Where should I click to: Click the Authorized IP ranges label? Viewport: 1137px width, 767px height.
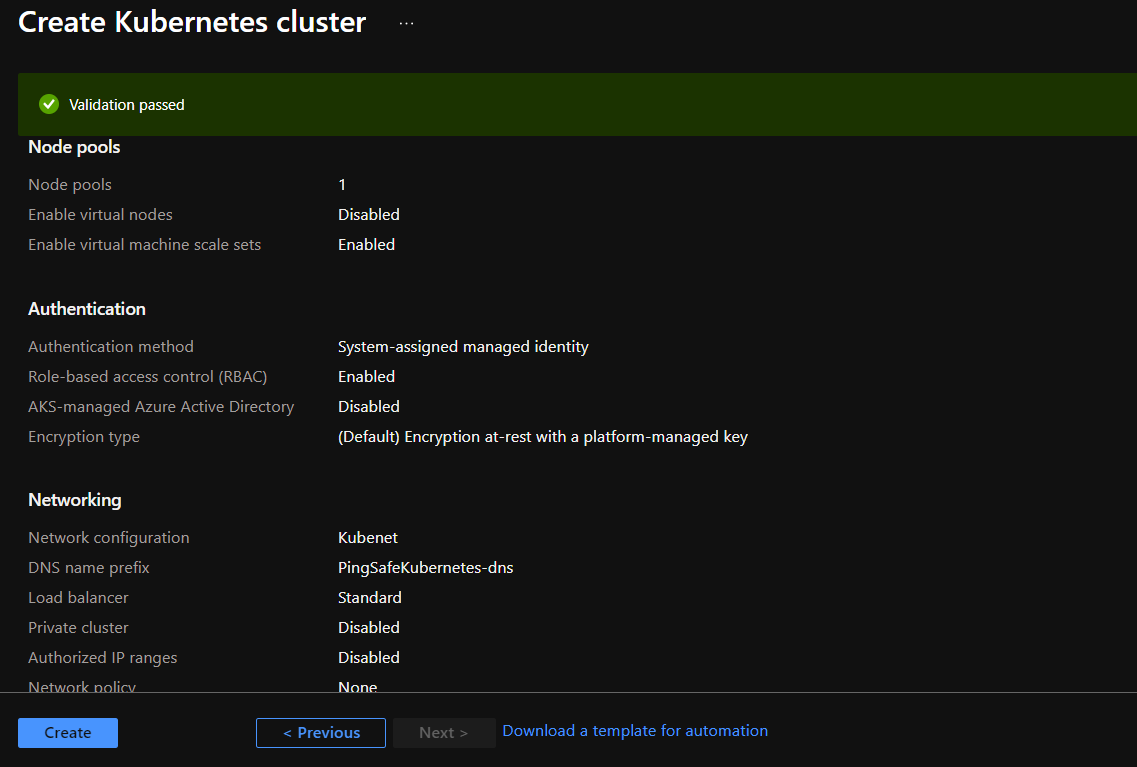[x=103, y=658]
